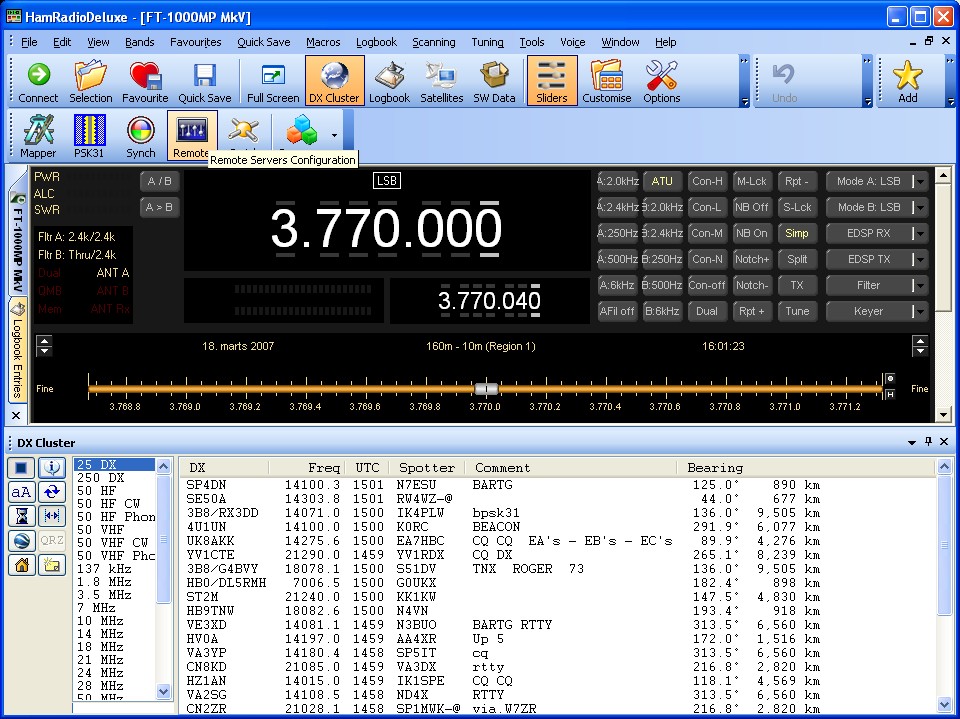This screenshot has width=960, height=719.
Task: Click the globe icon in DX Cluster
Action: pyautogui.click(x=21, y=540)
